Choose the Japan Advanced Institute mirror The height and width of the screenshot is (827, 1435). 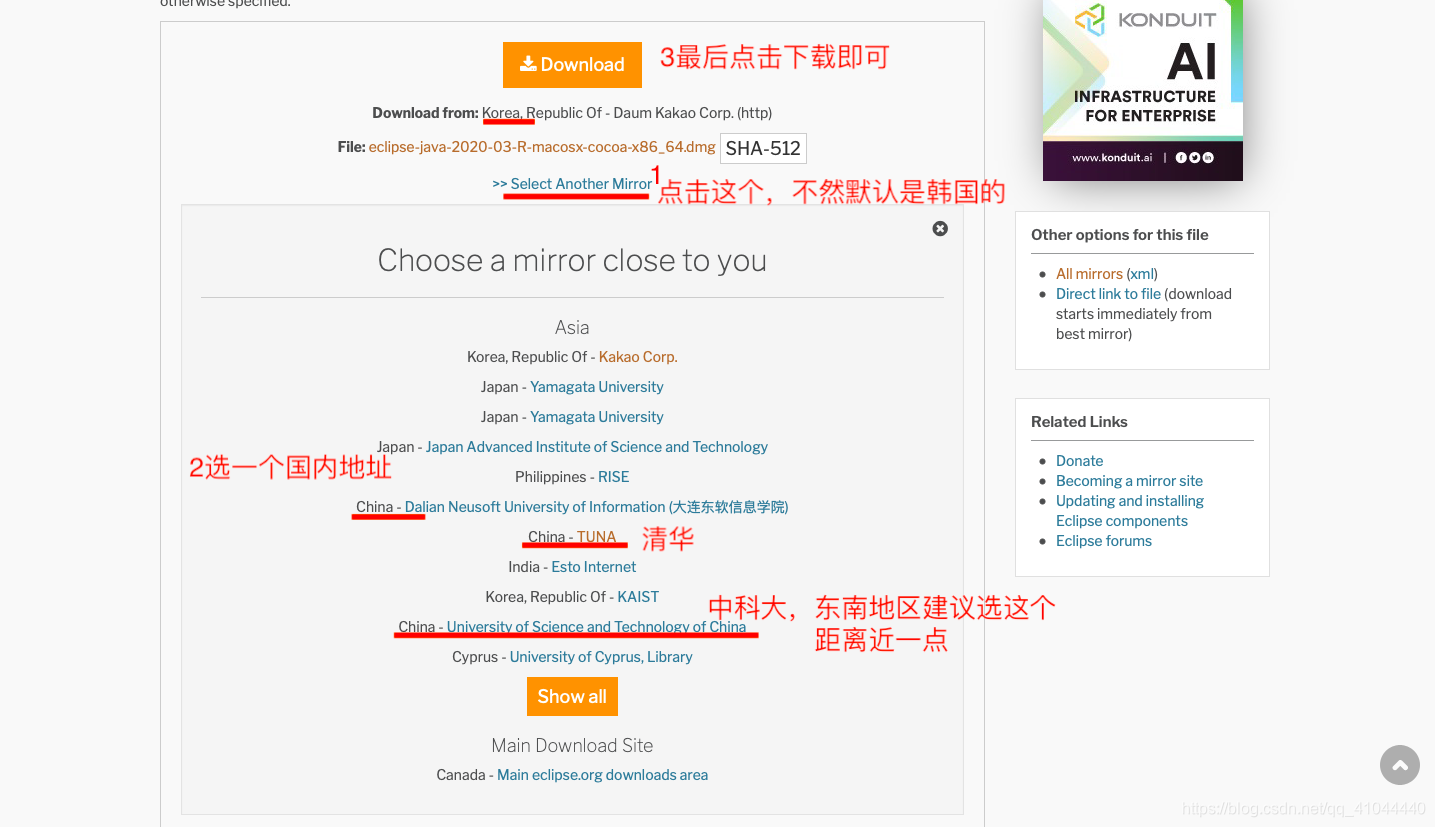597,447
